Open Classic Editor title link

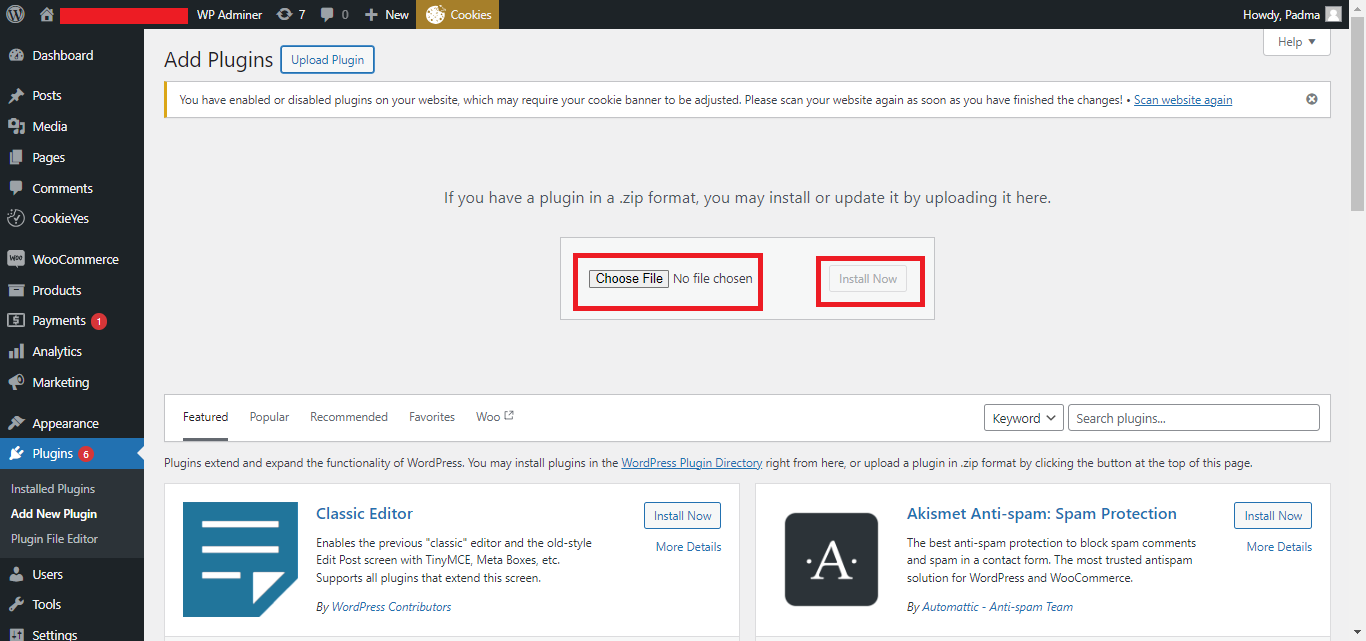(x=364, y=514)
